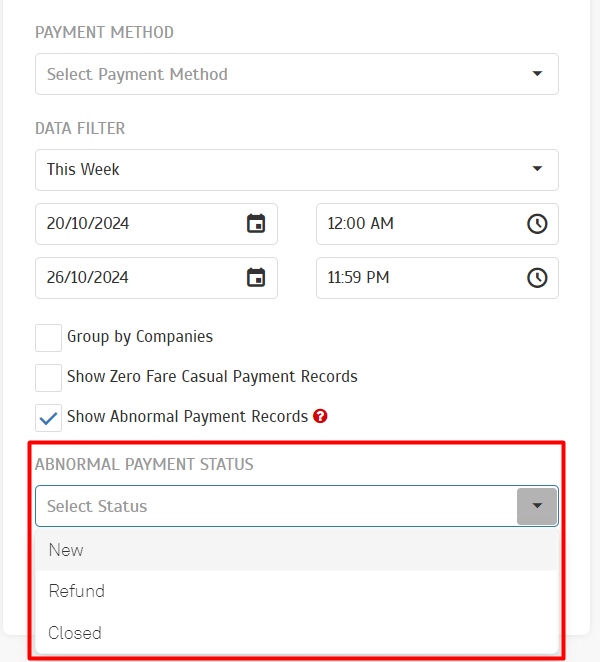Uncheck Show Abnormal Payment Records checkbox
Image resolution: width=600 pixels, height=662 pixels.
click(x=48, y=418)
